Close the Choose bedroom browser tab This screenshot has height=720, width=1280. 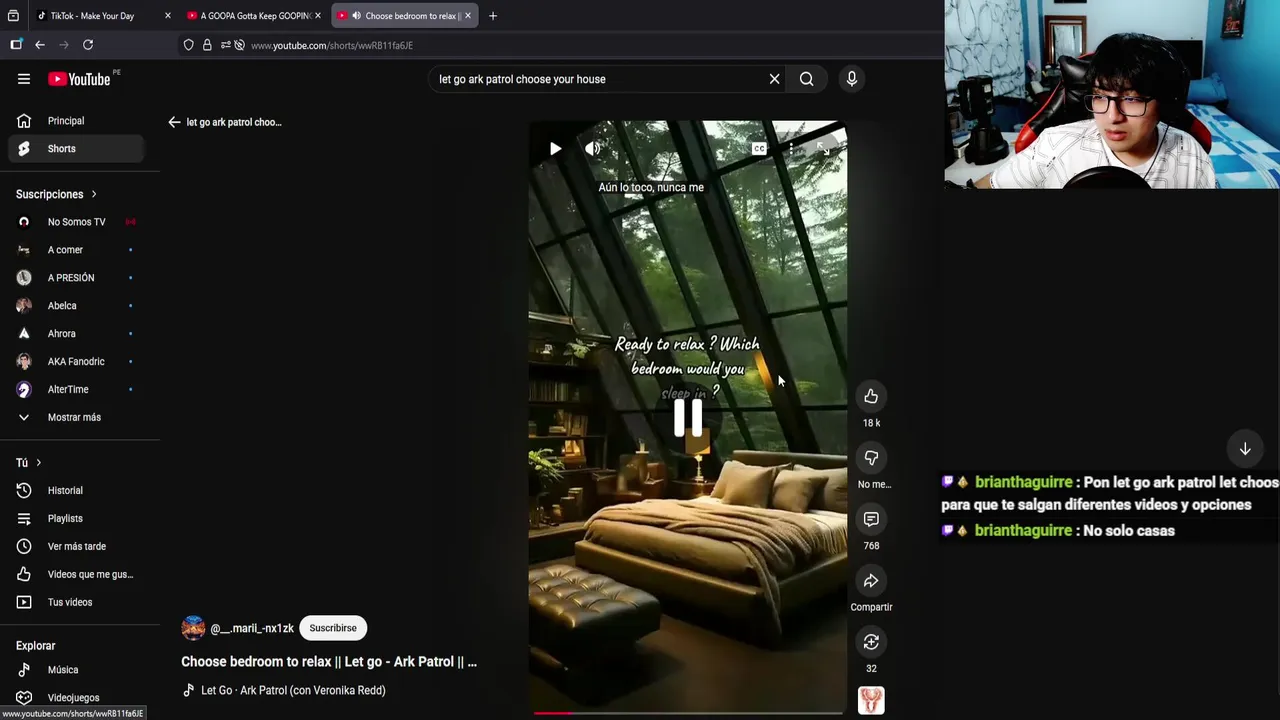466,16
